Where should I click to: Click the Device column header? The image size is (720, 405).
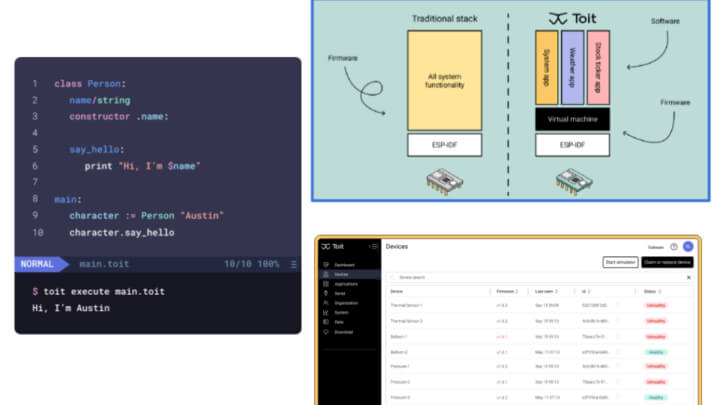tap(396, 292)
